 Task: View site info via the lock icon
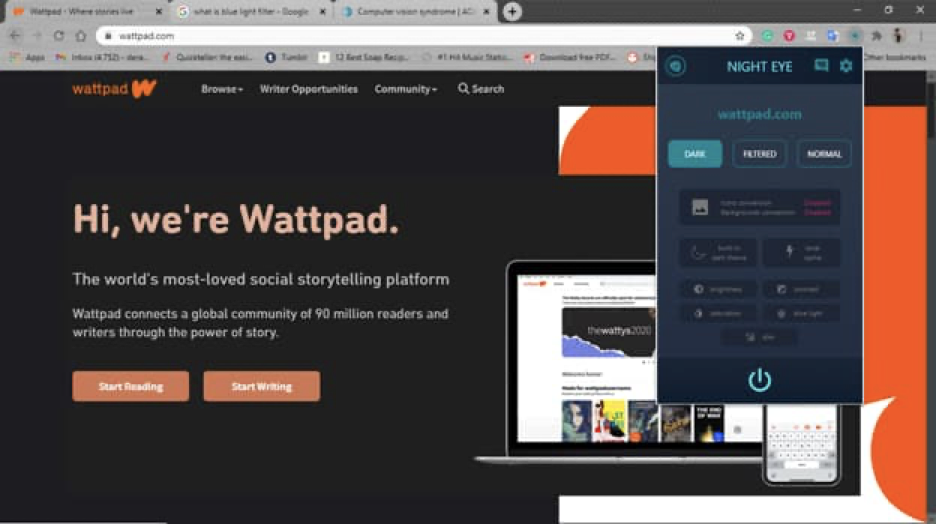[108, 36]
